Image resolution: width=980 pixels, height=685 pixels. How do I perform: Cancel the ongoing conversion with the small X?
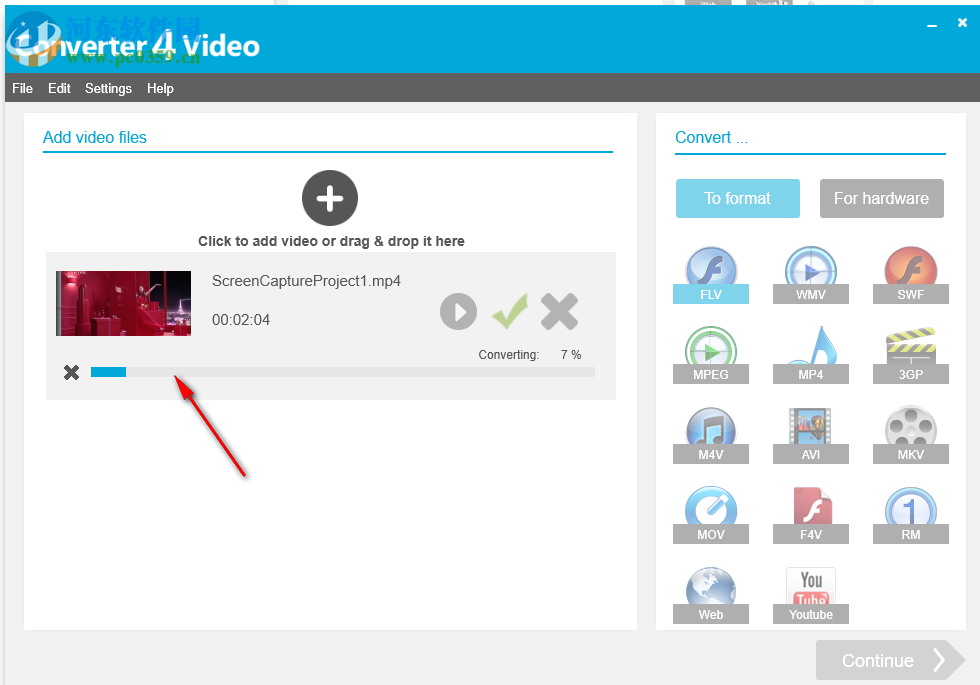coord(71,371)
